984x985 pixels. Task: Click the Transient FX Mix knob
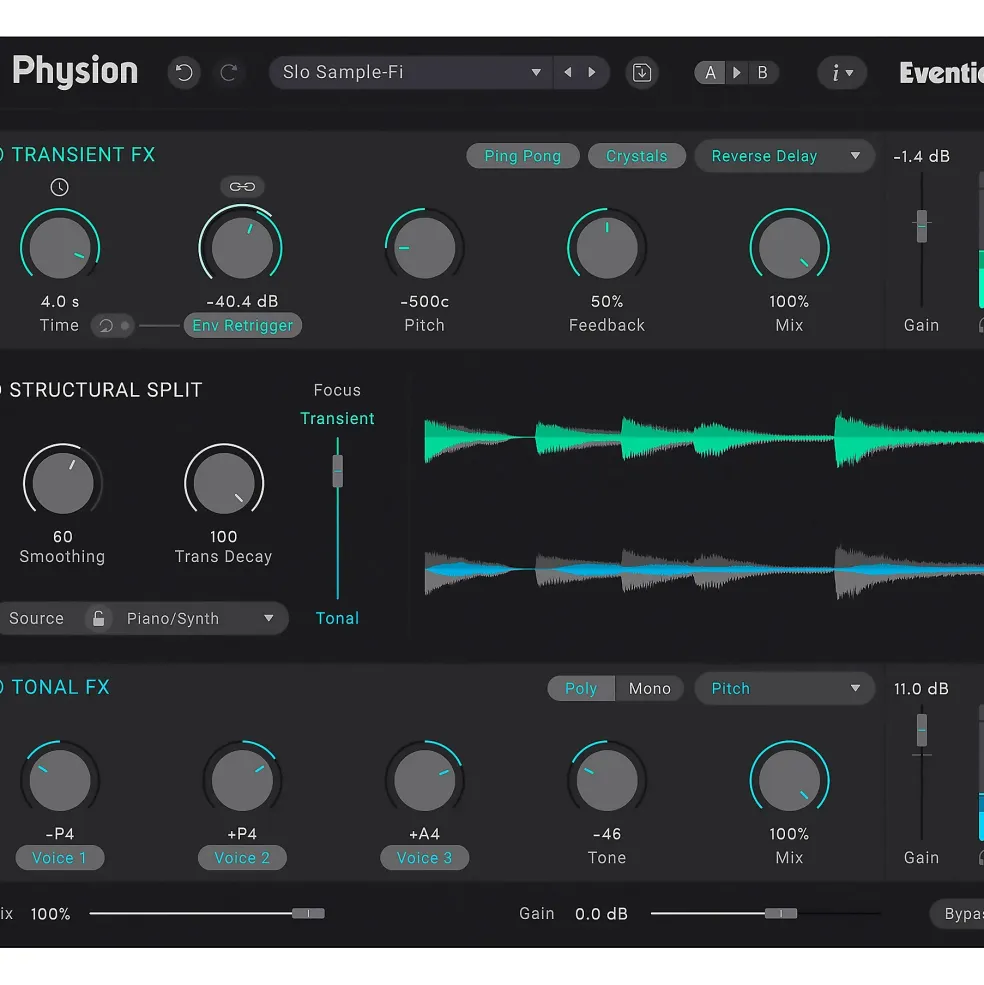click(789, 248)
